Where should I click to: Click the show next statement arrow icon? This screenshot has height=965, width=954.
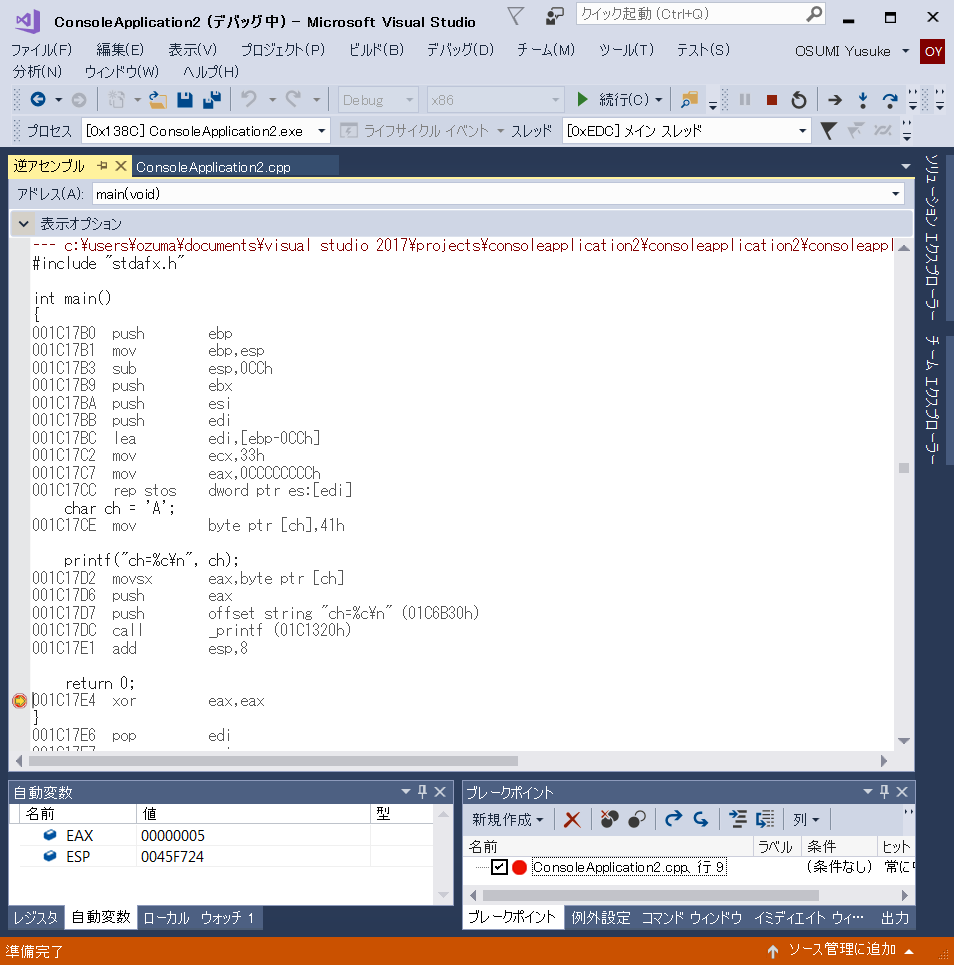tap(835, 100)
